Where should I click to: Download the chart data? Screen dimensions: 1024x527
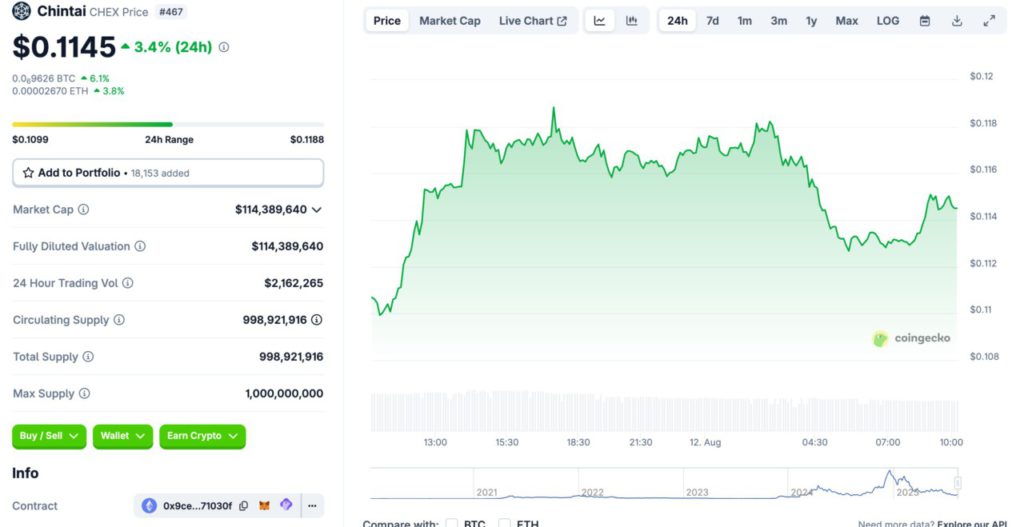click(957, 21)
